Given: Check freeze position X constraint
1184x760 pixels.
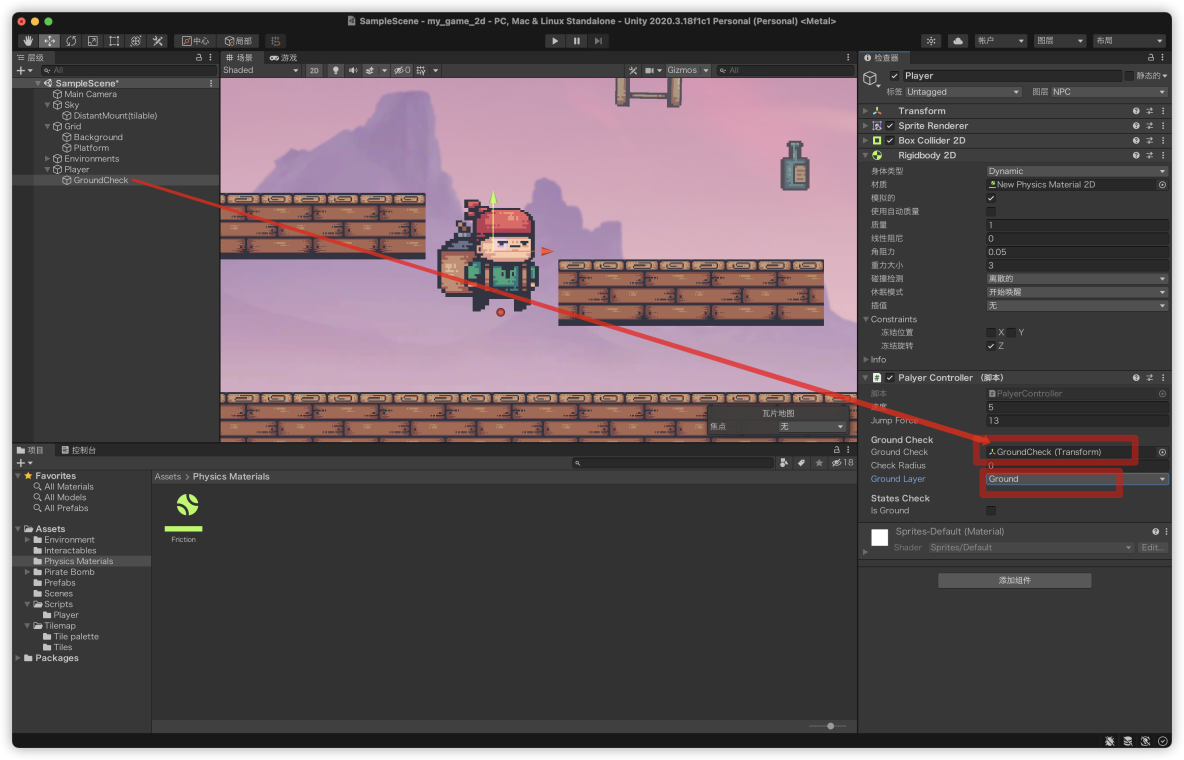Looking at the screenshot, I should [991, 332].
